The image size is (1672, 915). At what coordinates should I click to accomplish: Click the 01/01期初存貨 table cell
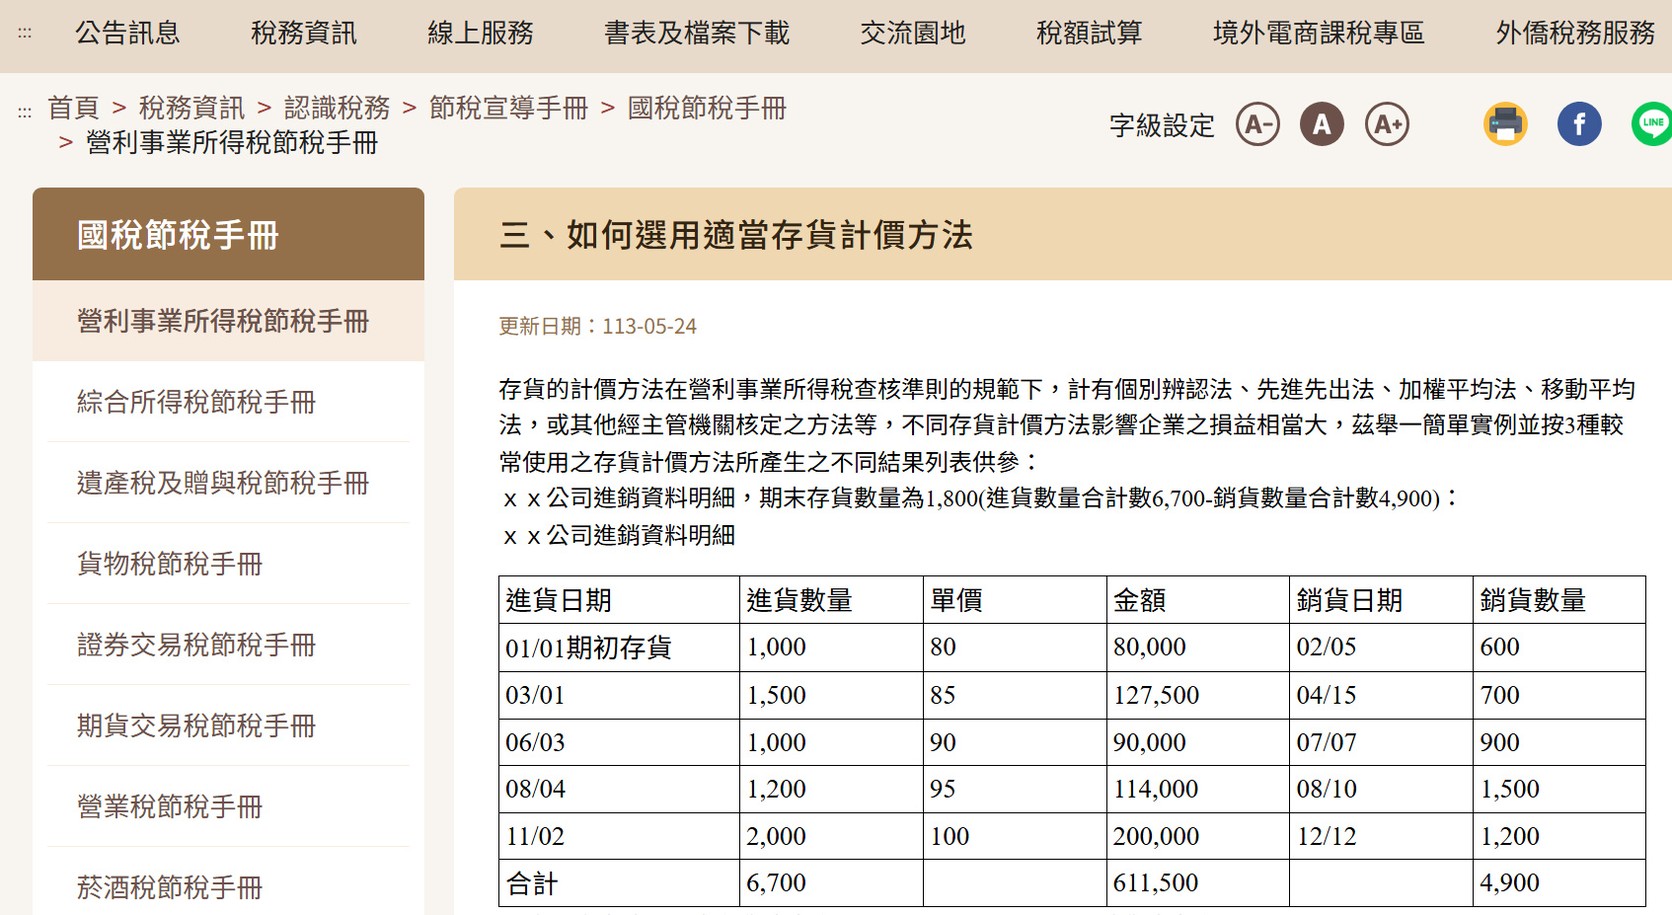(619, 648)
